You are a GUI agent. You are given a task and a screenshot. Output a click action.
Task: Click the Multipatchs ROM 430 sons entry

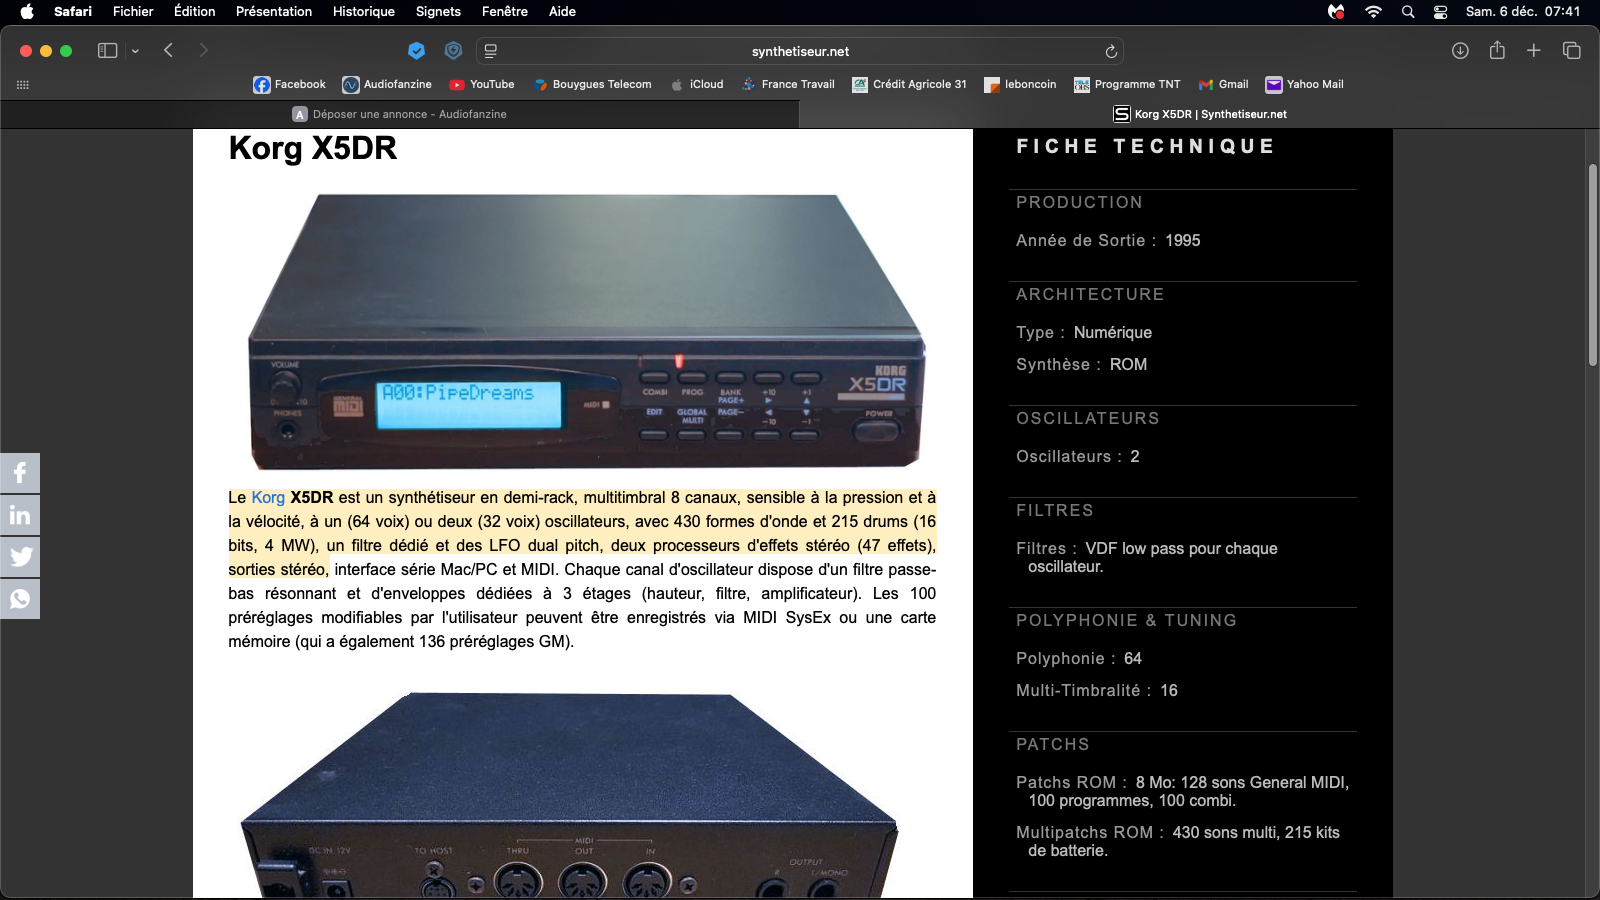pyautogui.click(x=1178, y=842)
